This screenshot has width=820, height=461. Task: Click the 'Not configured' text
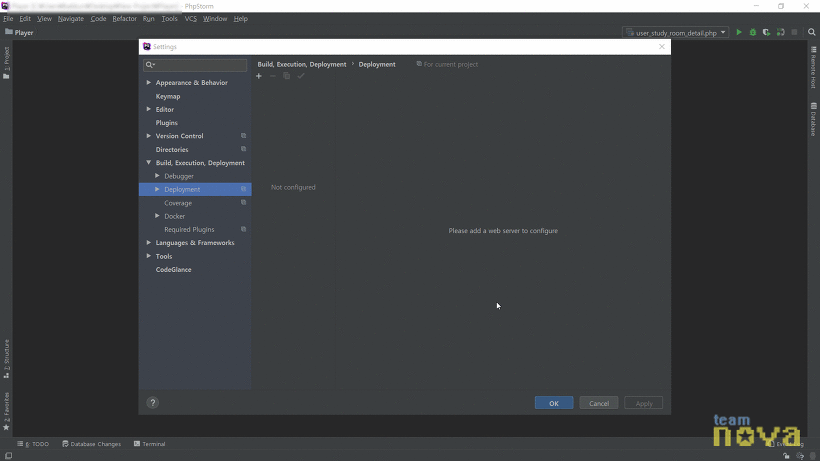click(293, 187)
